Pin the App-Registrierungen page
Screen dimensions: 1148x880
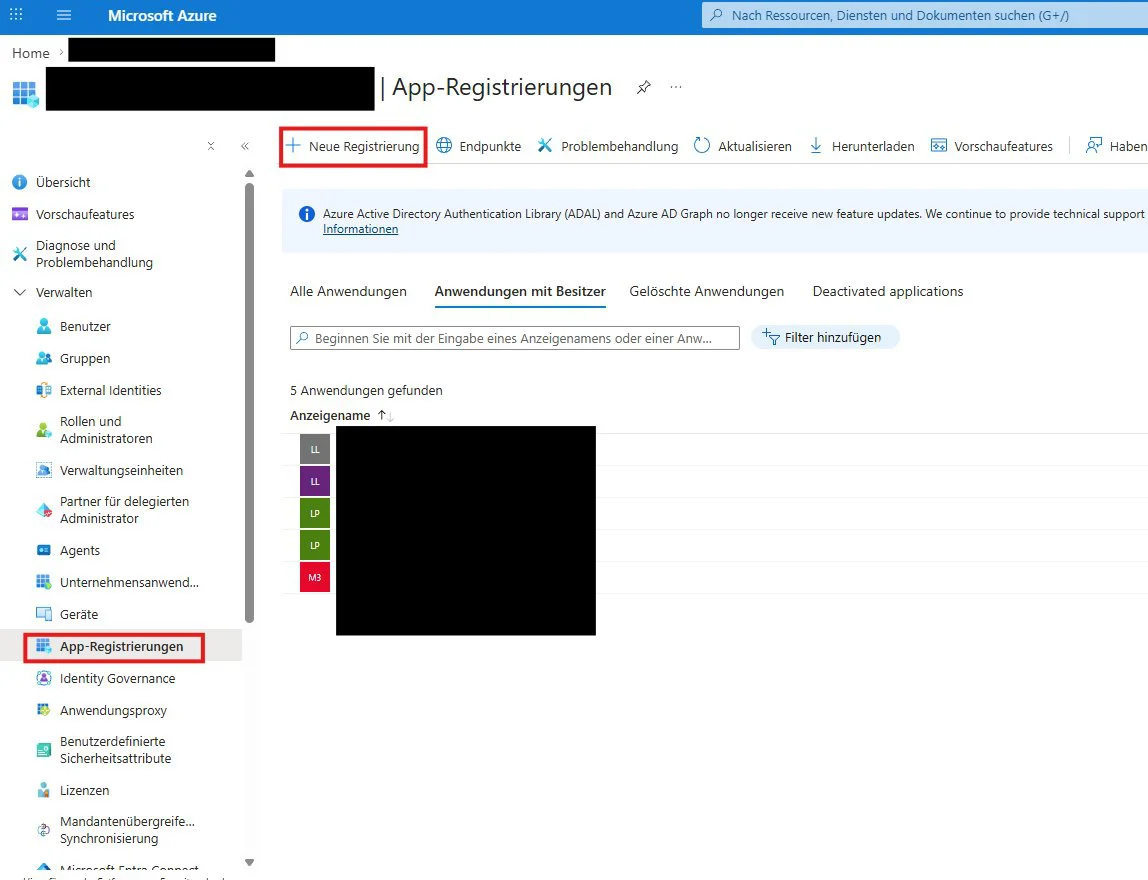644,87
